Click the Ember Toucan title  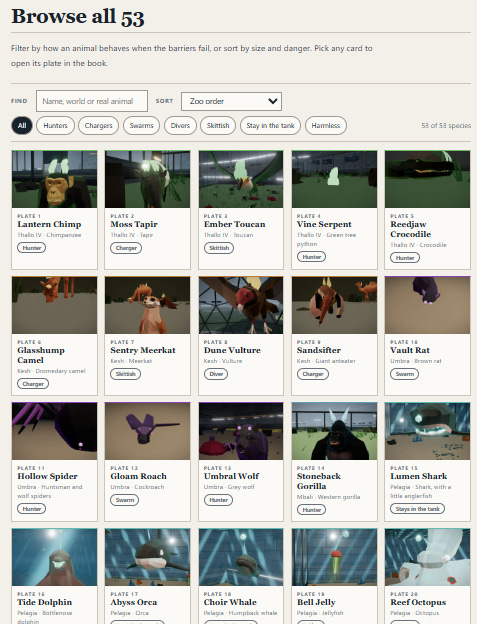pyautogui.click(x=235, y=224)
